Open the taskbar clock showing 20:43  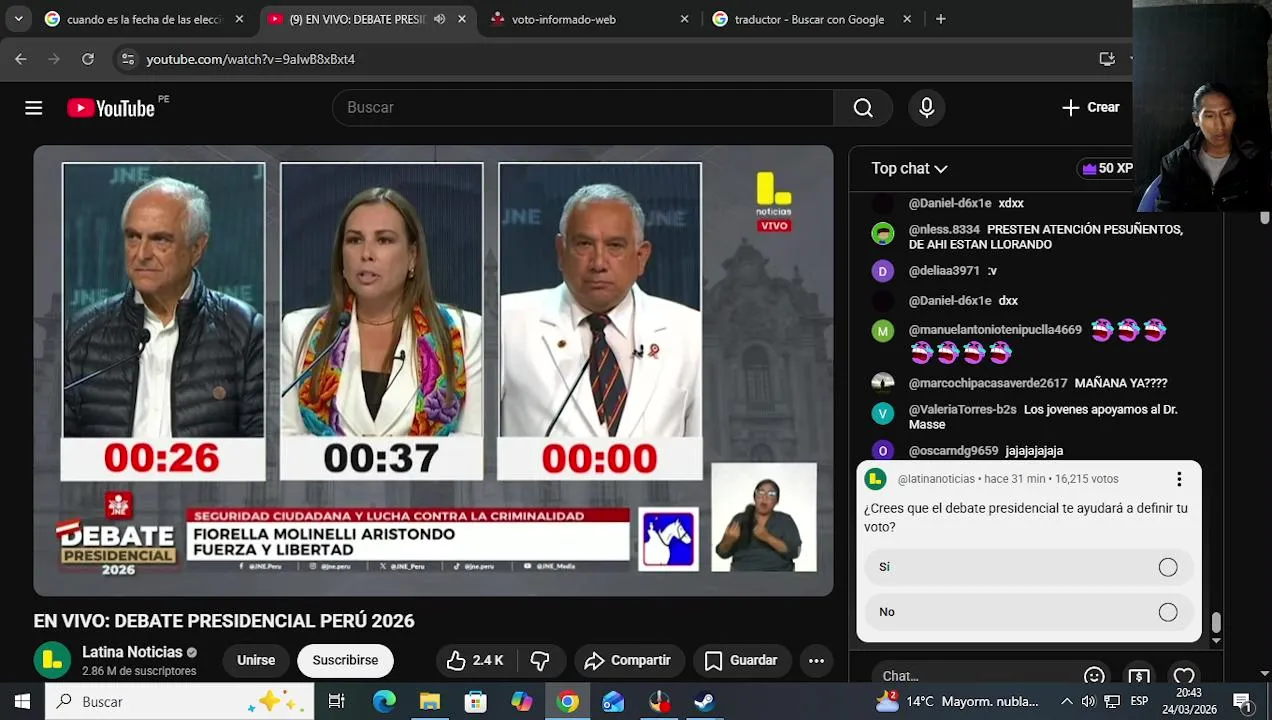coord(1189,701)
